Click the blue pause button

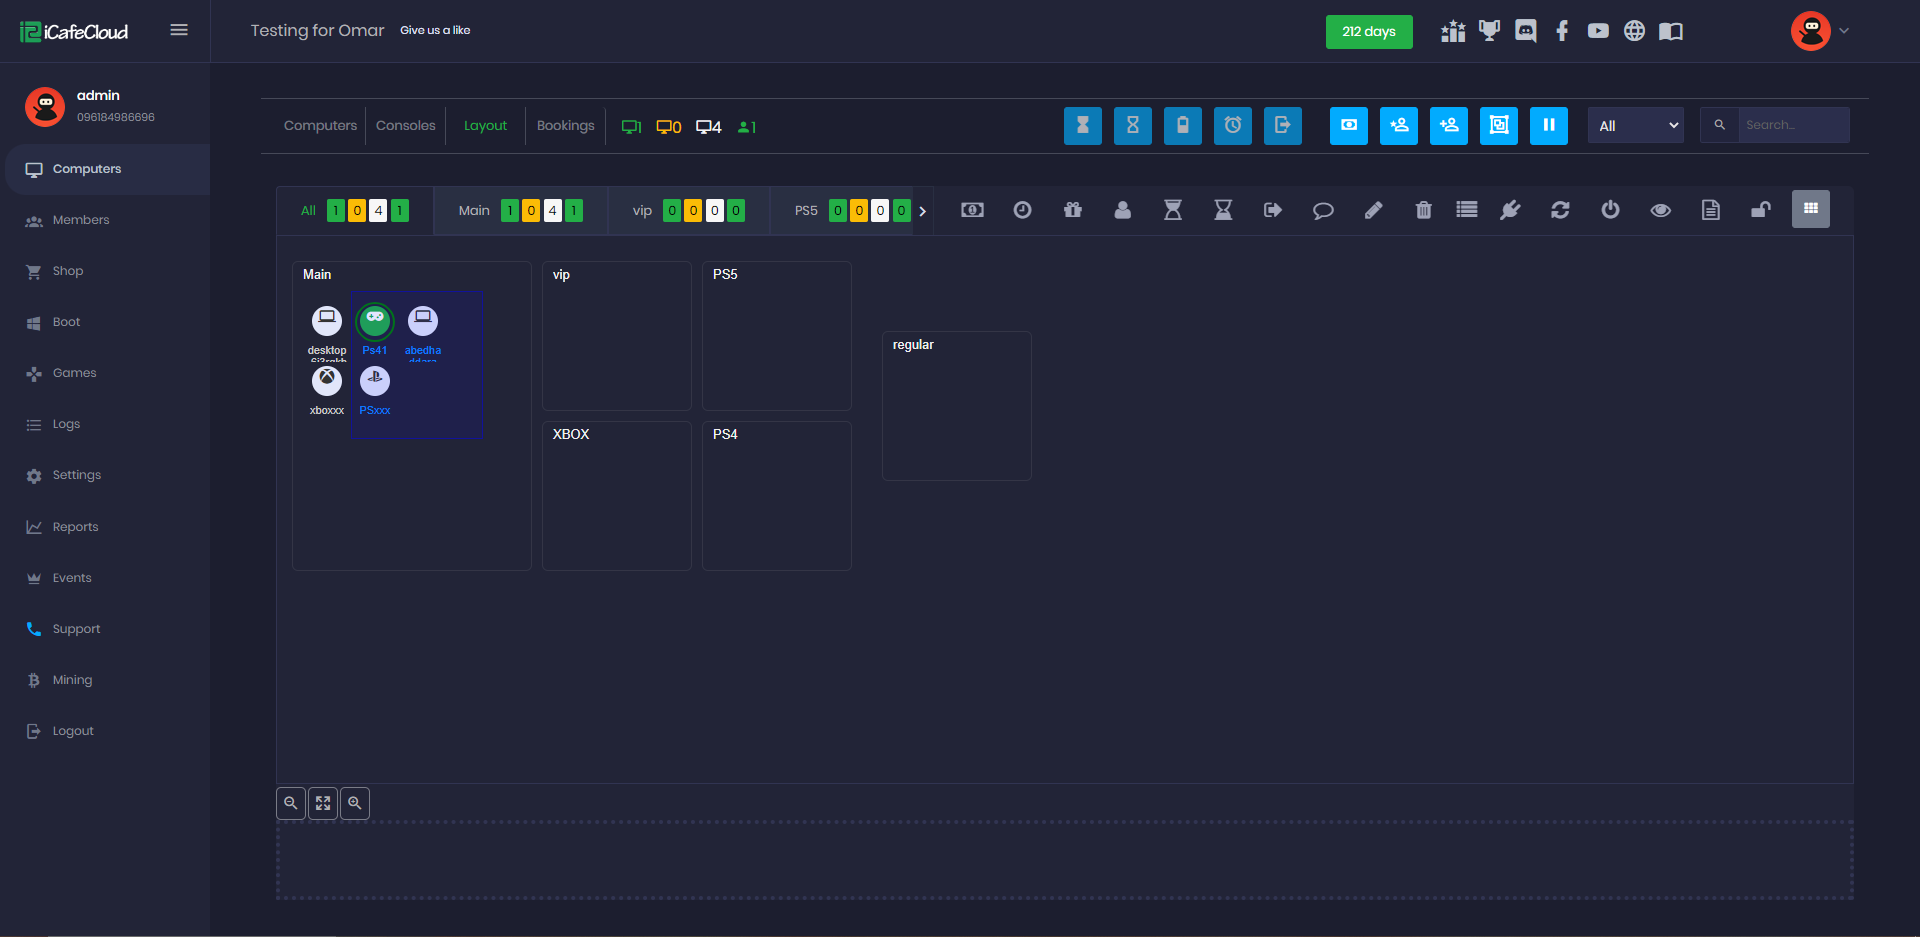(1548, 126)
